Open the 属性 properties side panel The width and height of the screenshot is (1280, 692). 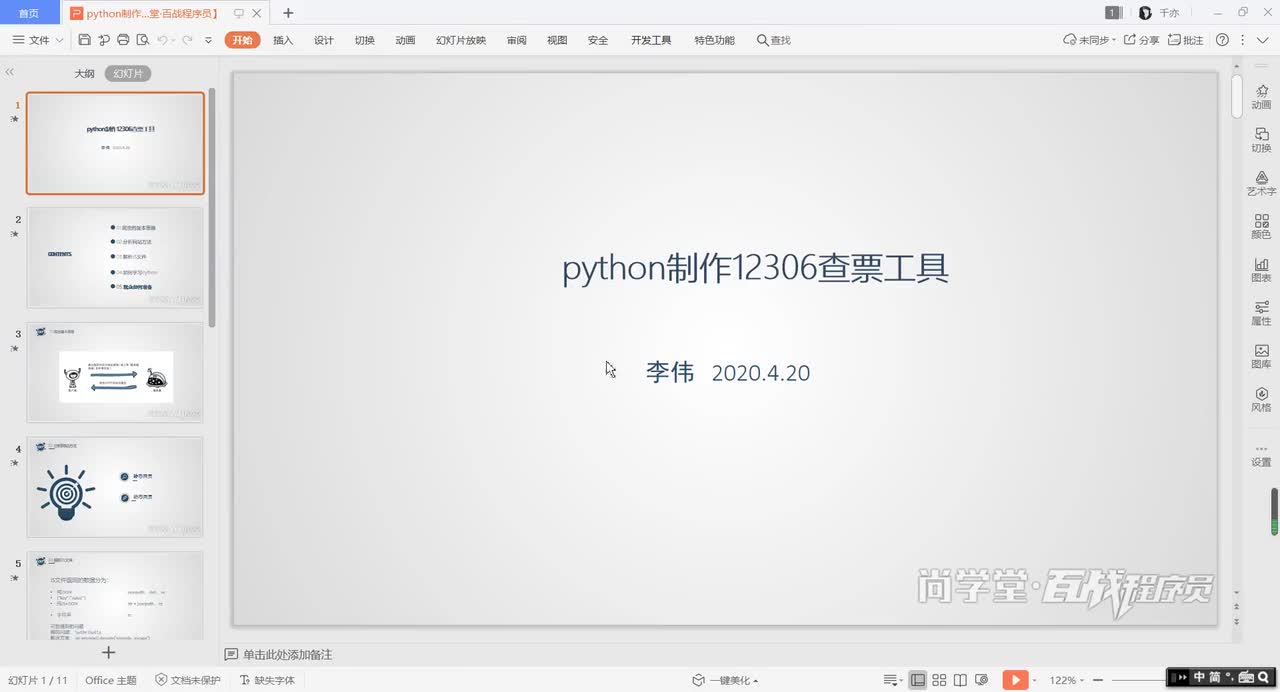1261,313
